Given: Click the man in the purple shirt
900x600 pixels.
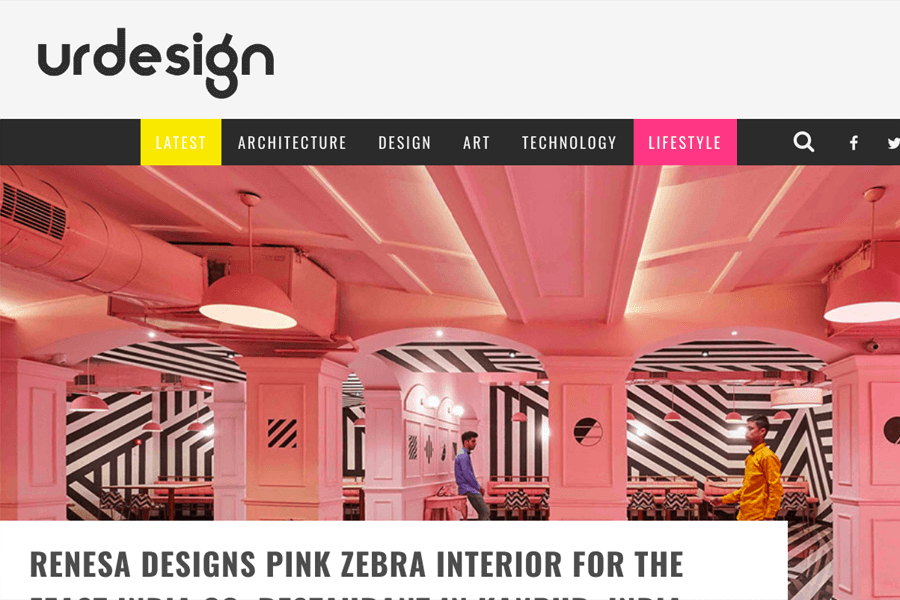Looking at the screenshot, I should coord(472,475).
